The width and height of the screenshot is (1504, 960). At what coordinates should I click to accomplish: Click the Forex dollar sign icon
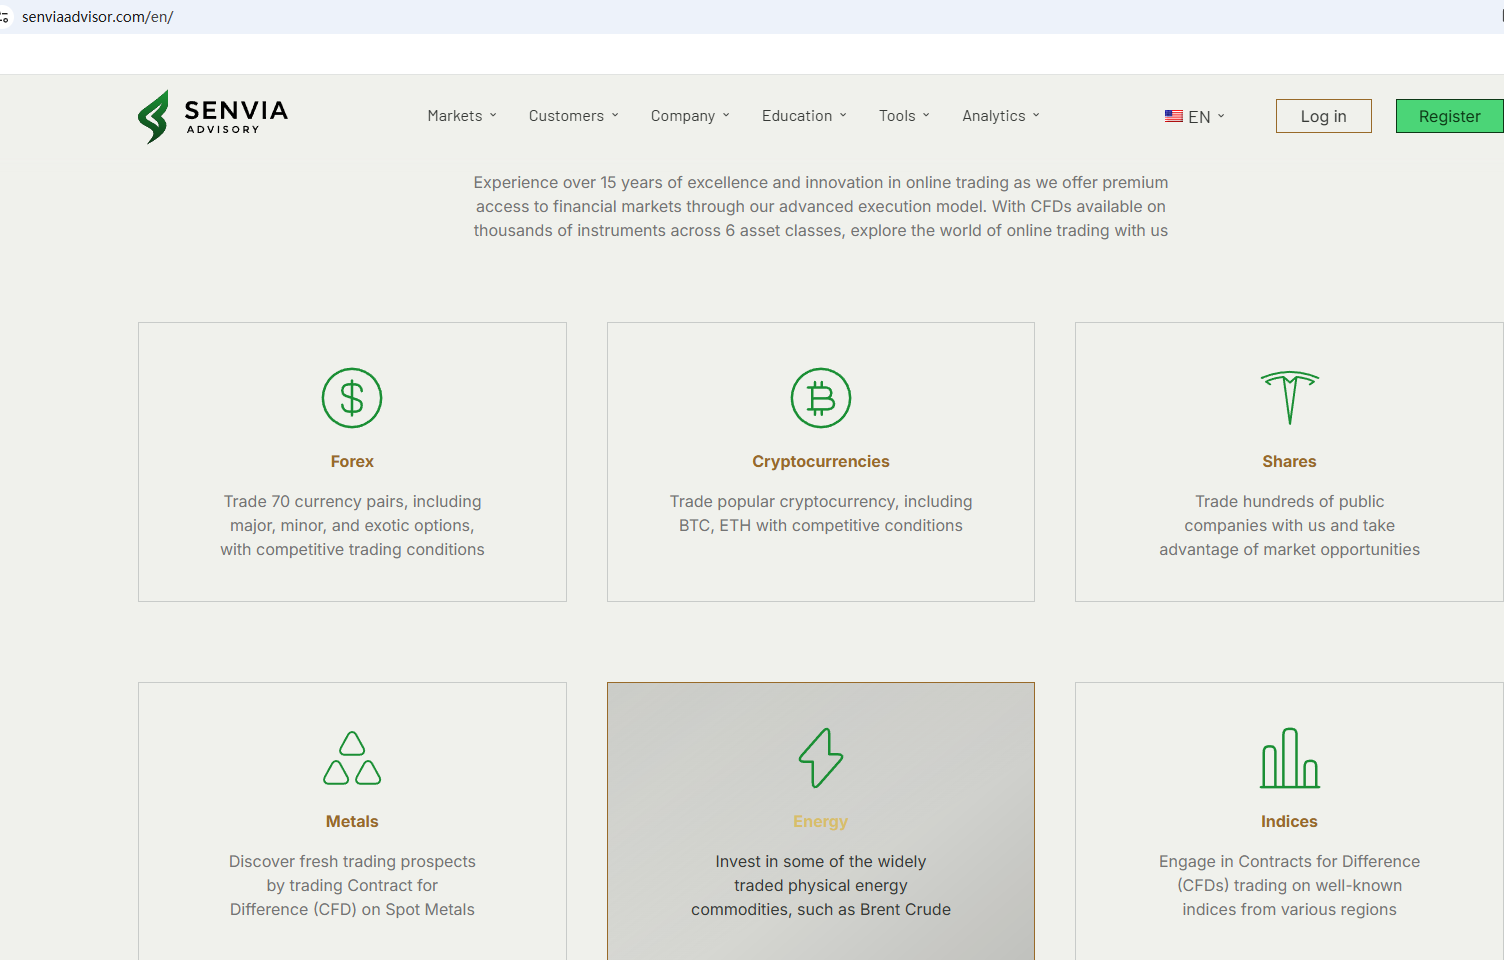(352, 398)
